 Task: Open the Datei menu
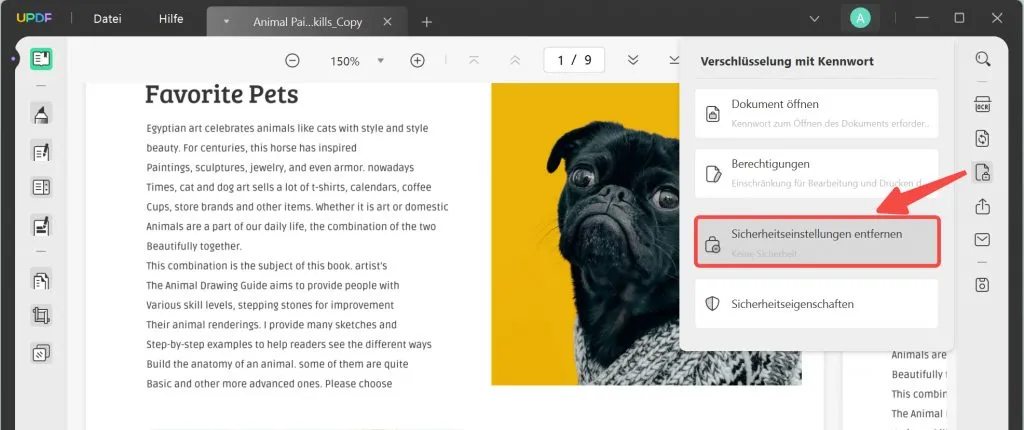click(x=108, y=20)
